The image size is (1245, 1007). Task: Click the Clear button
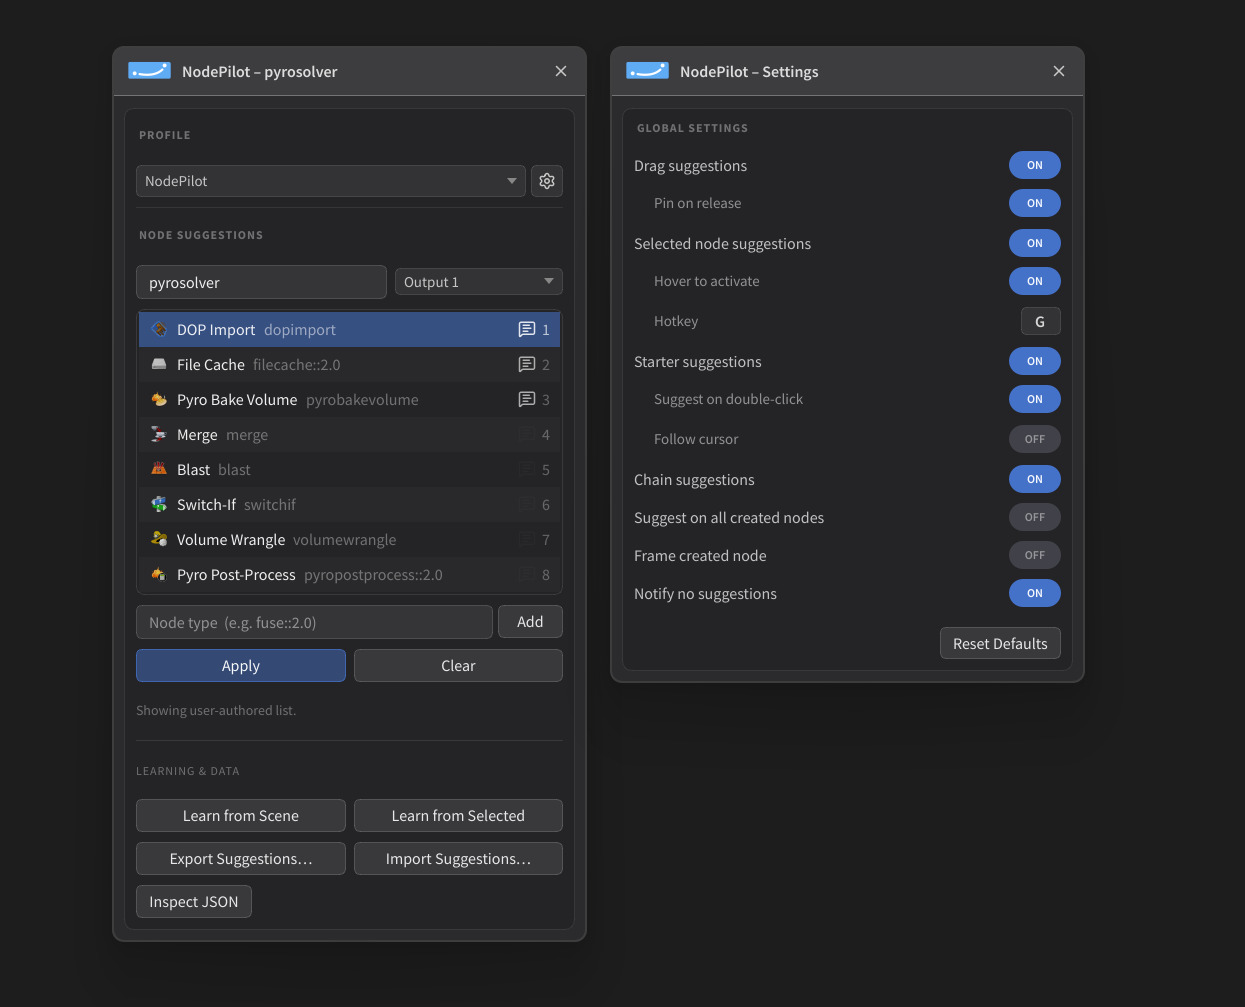pos(458,666)
